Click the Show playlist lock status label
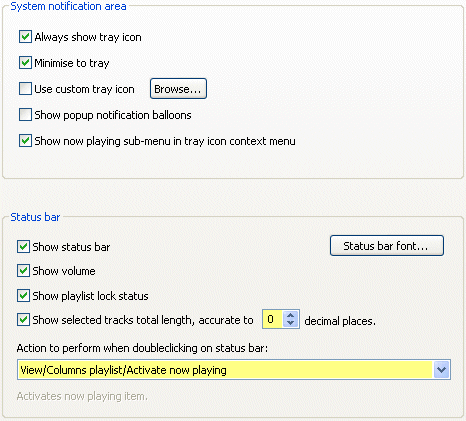 (90, 296)
